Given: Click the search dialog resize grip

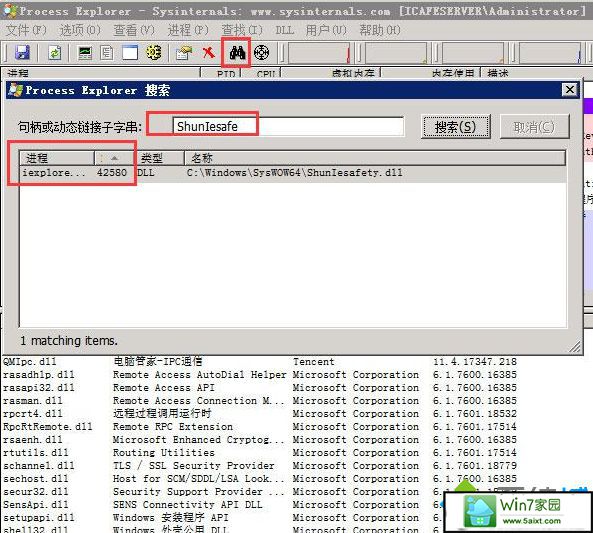Looking at the screenshot, I should pyautogui.click(x=575, y=347).
